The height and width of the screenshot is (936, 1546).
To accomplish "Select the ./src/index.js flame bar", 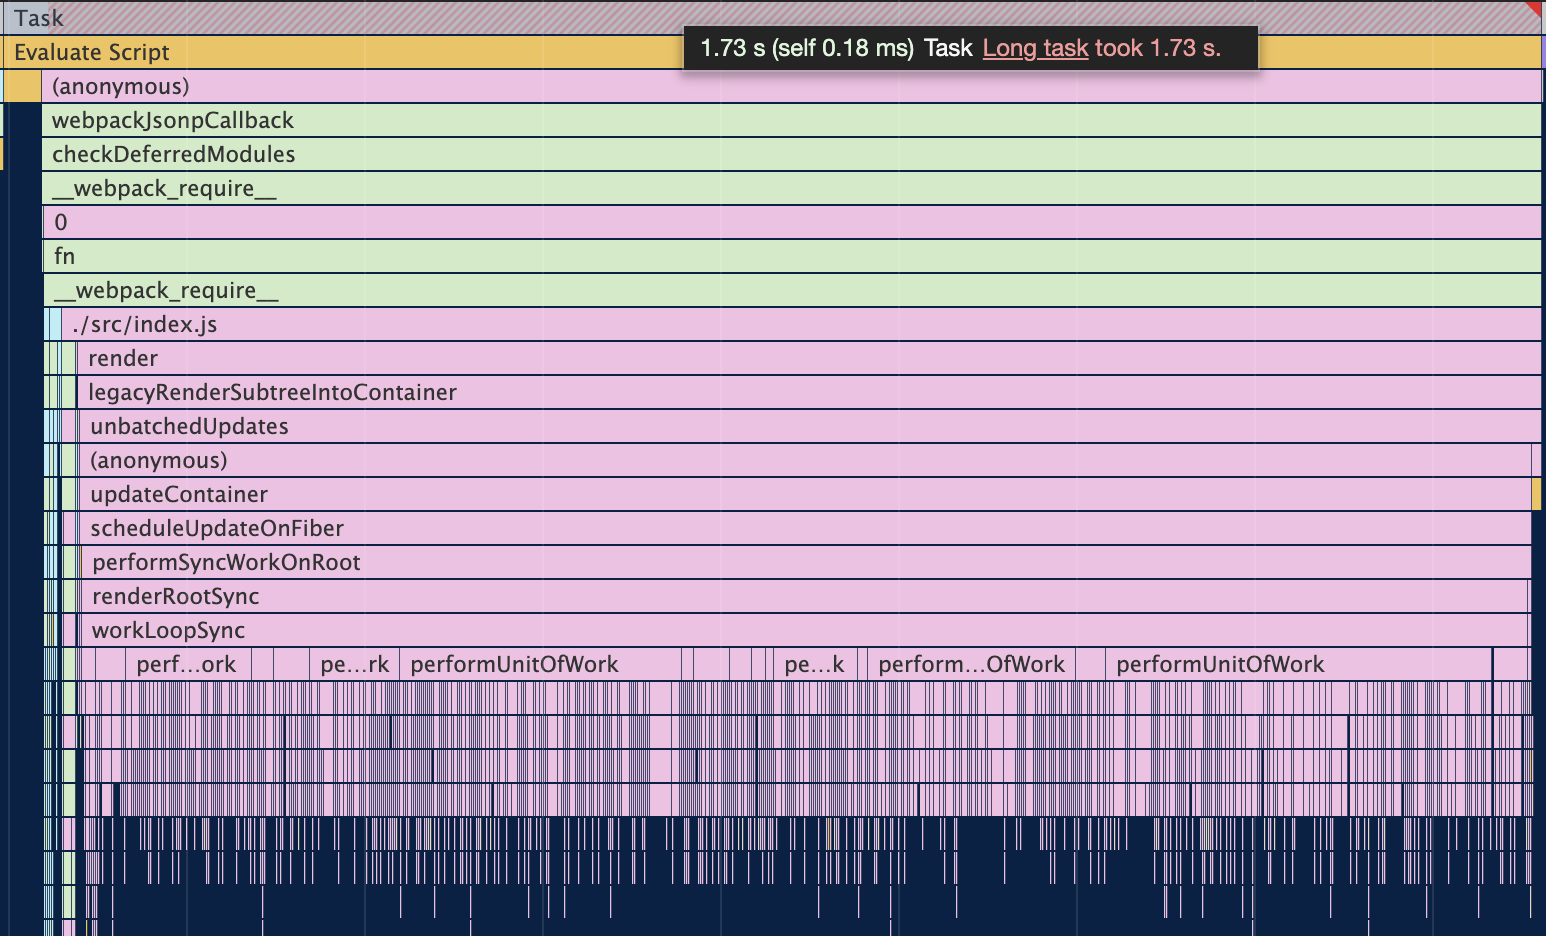I will click(801, 324).
